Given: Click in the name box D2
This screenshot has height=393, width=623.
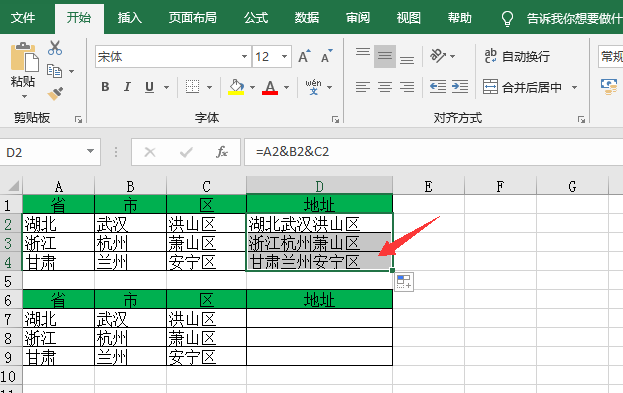Looking at the screenshot, I should [x=42, y=152].
